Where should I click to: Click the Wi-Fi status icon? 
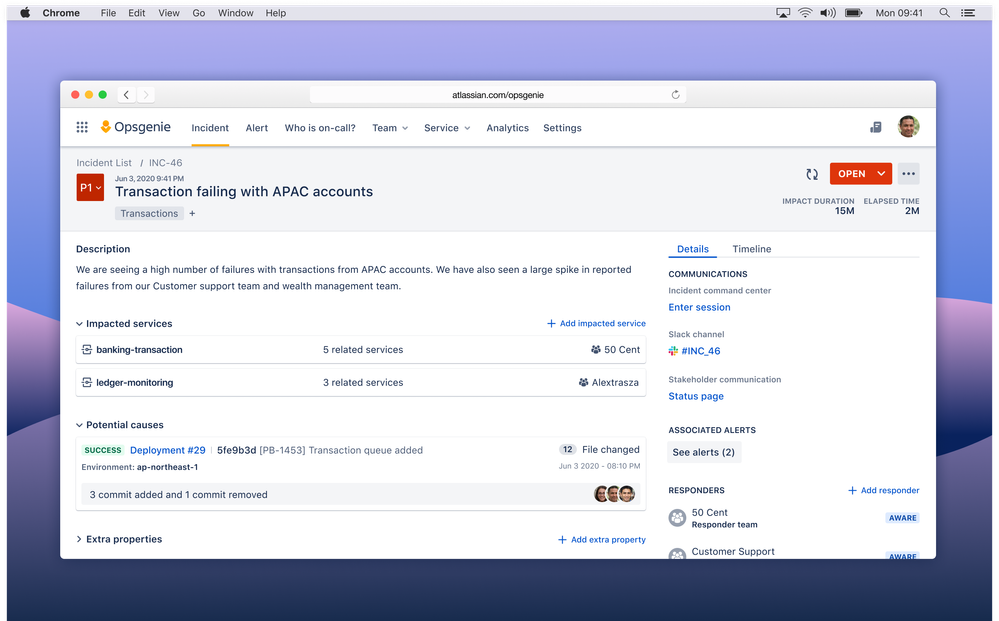(x=805, y=13)
